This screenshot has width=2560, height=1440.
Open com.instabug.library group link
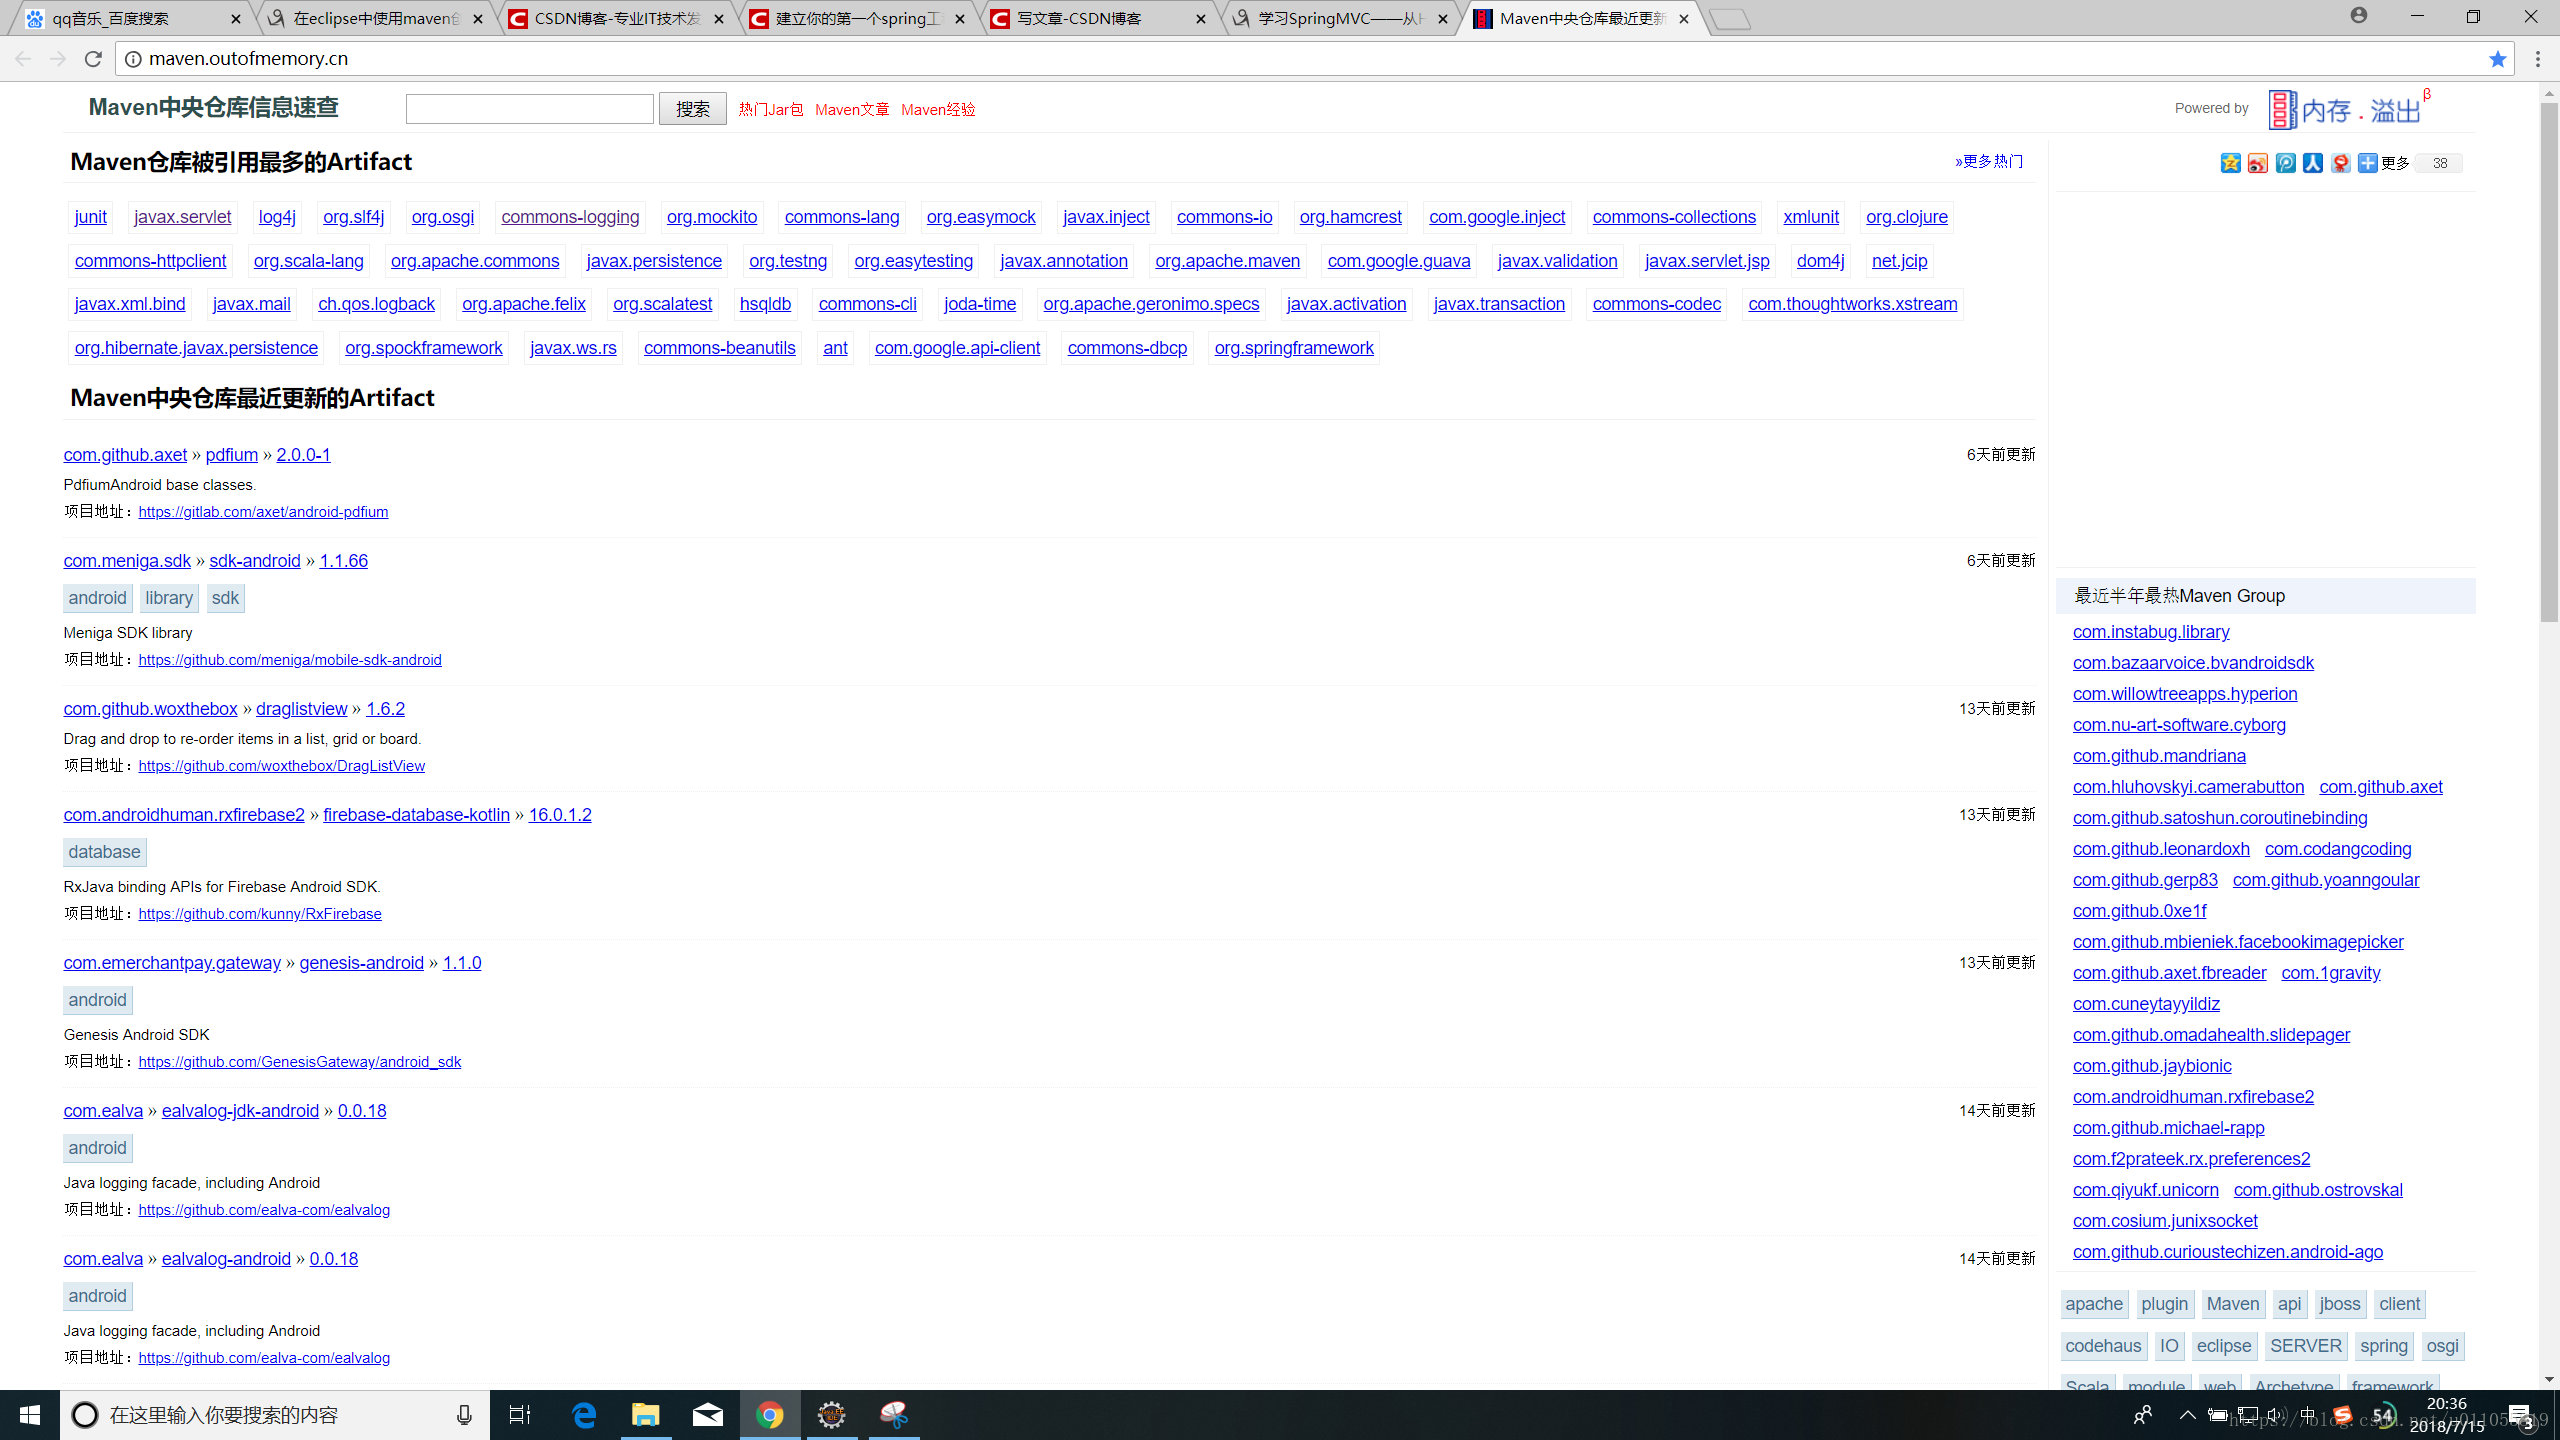pyautogui.click(x=2150, y=632)
